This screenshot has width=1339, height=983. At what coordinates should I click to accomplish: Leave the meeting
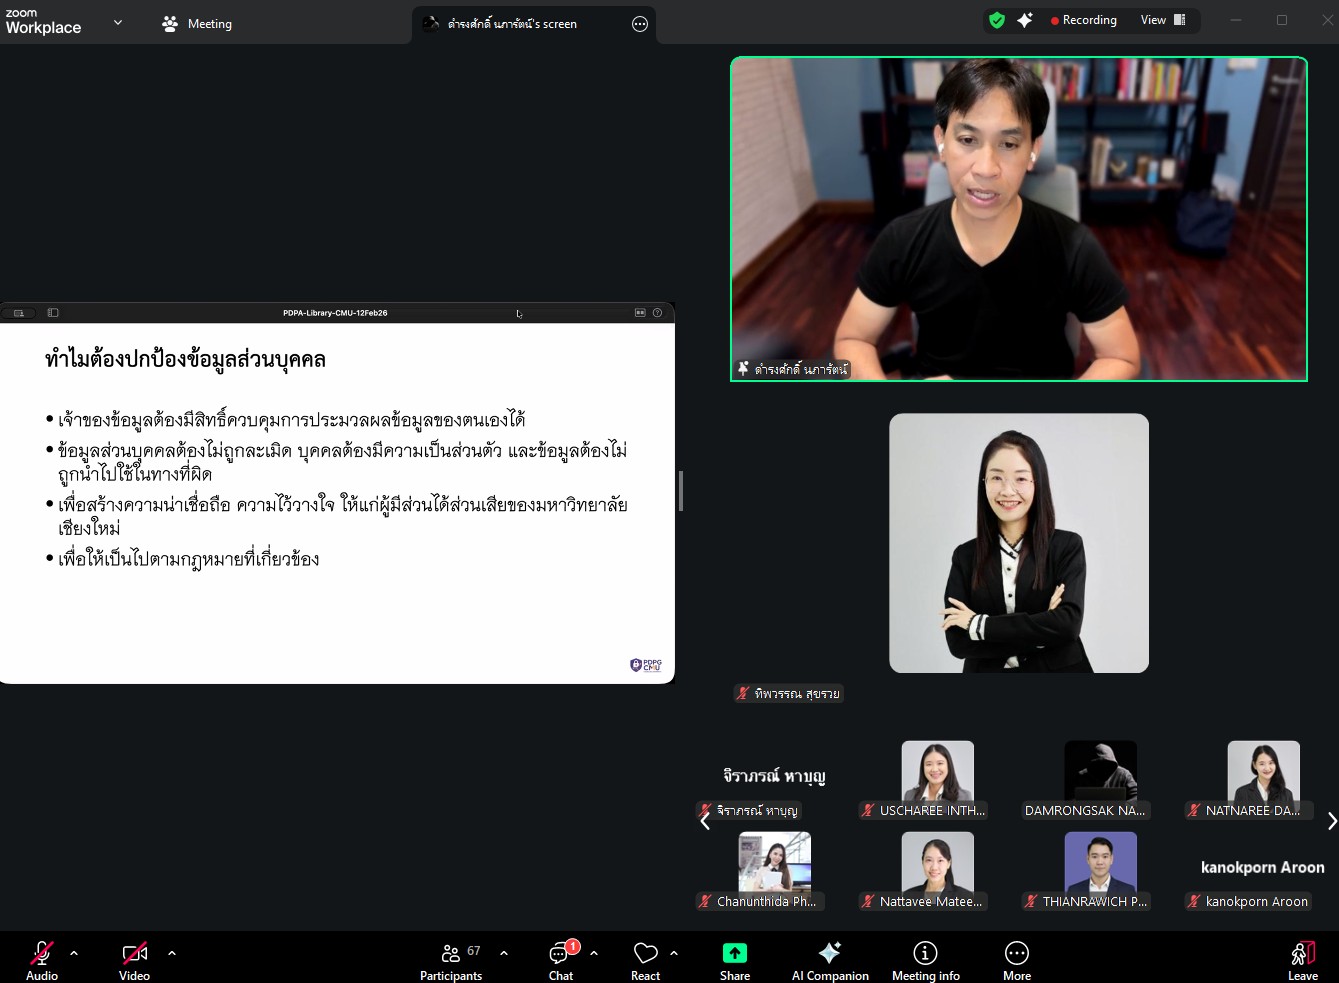pyautogui.click(x=1302, y=959)
